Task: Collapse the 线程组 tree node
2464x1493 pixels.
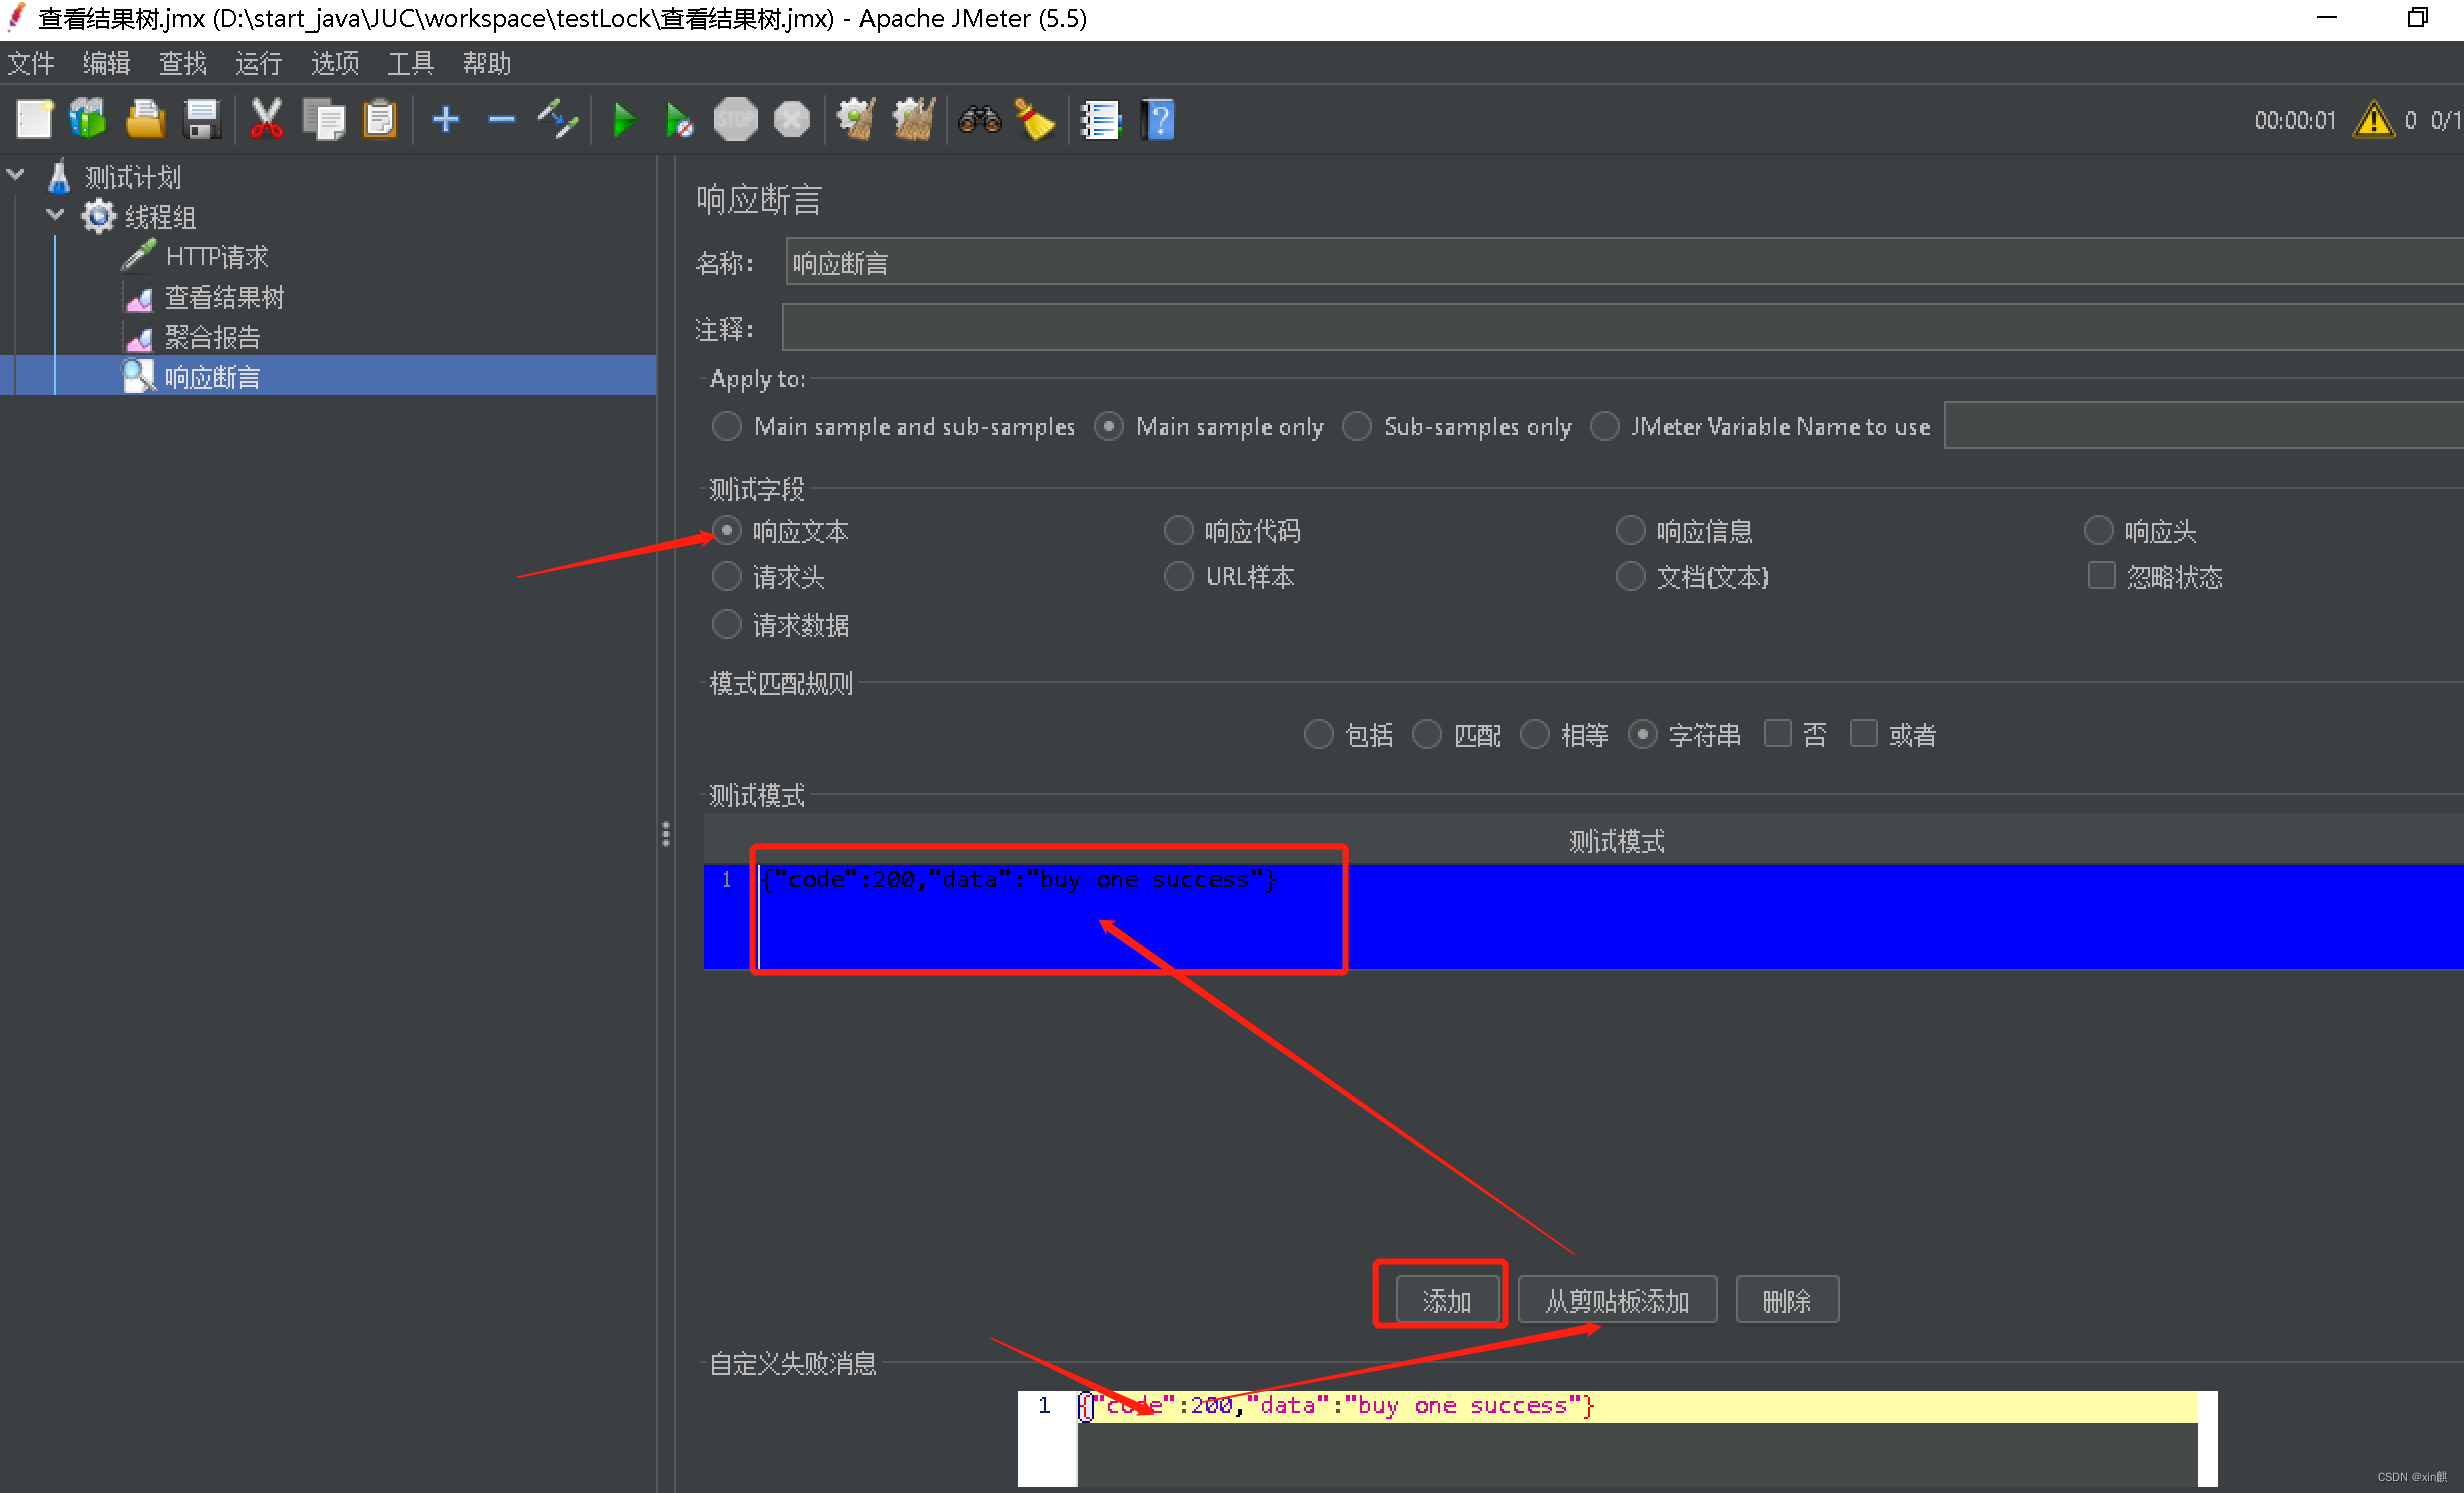Action: (56, 215)
